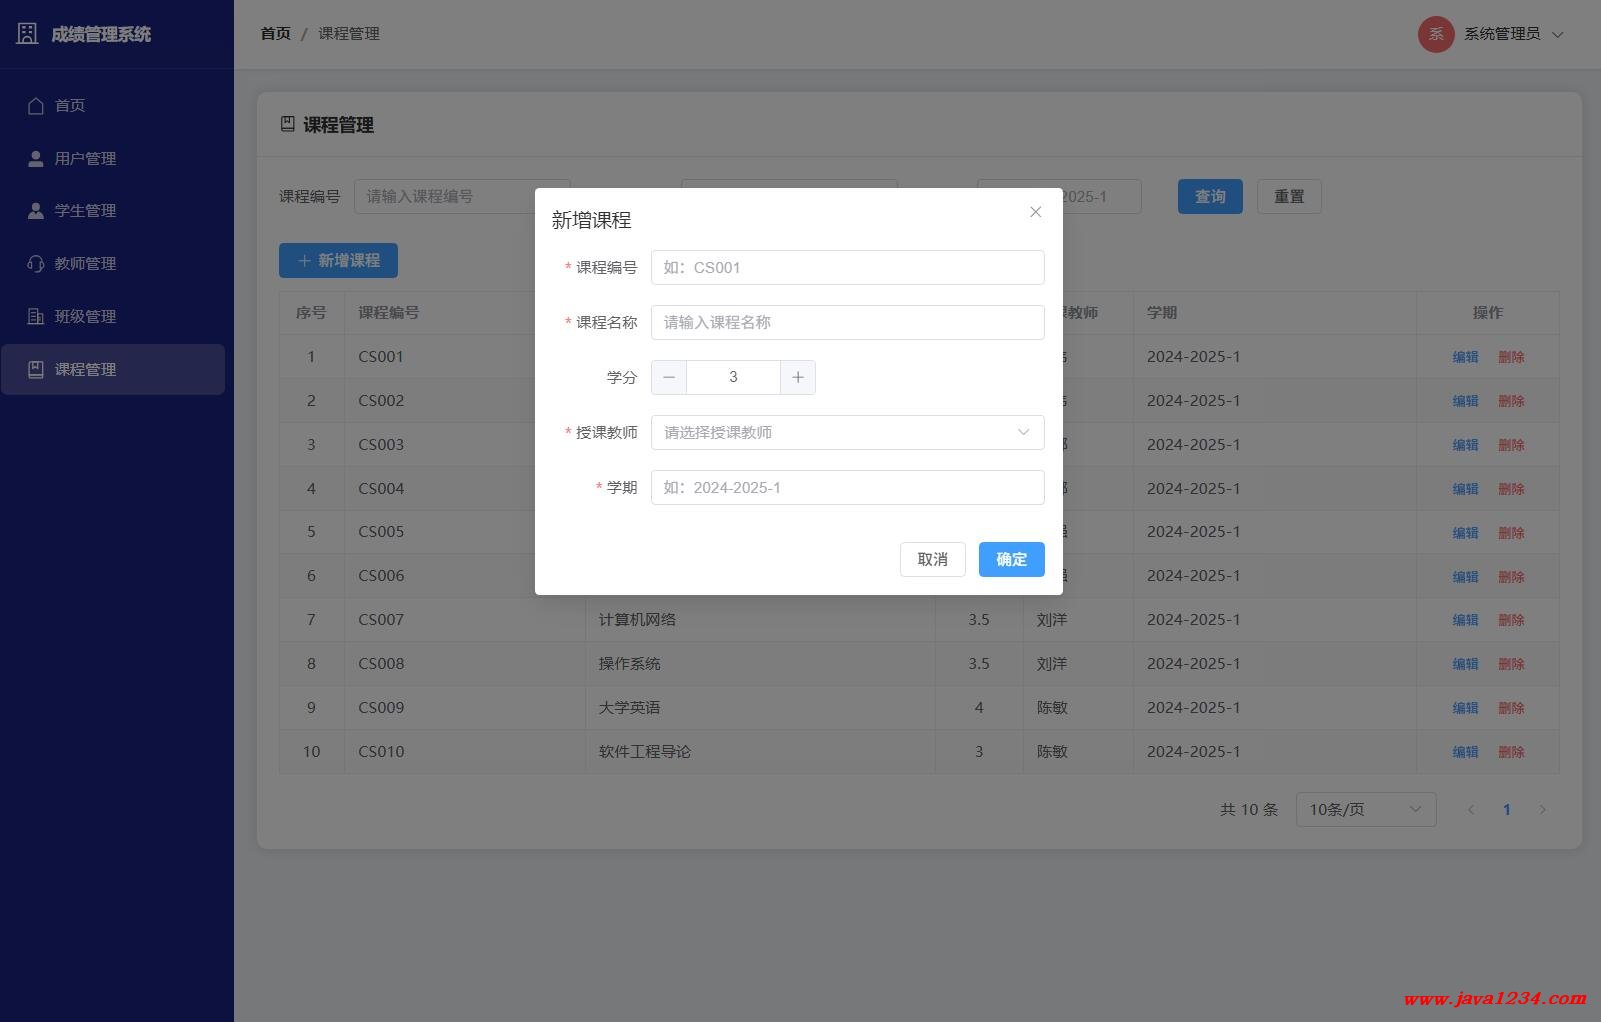Screen dimensions: 1601x1022
Task: Close the new course dialog with X
Action: point(1035,212)
